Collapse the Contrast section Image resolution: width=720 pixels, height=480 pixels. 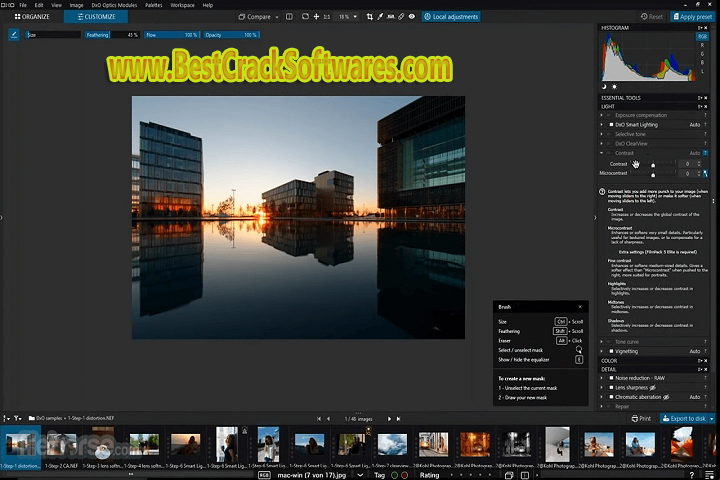602,153
